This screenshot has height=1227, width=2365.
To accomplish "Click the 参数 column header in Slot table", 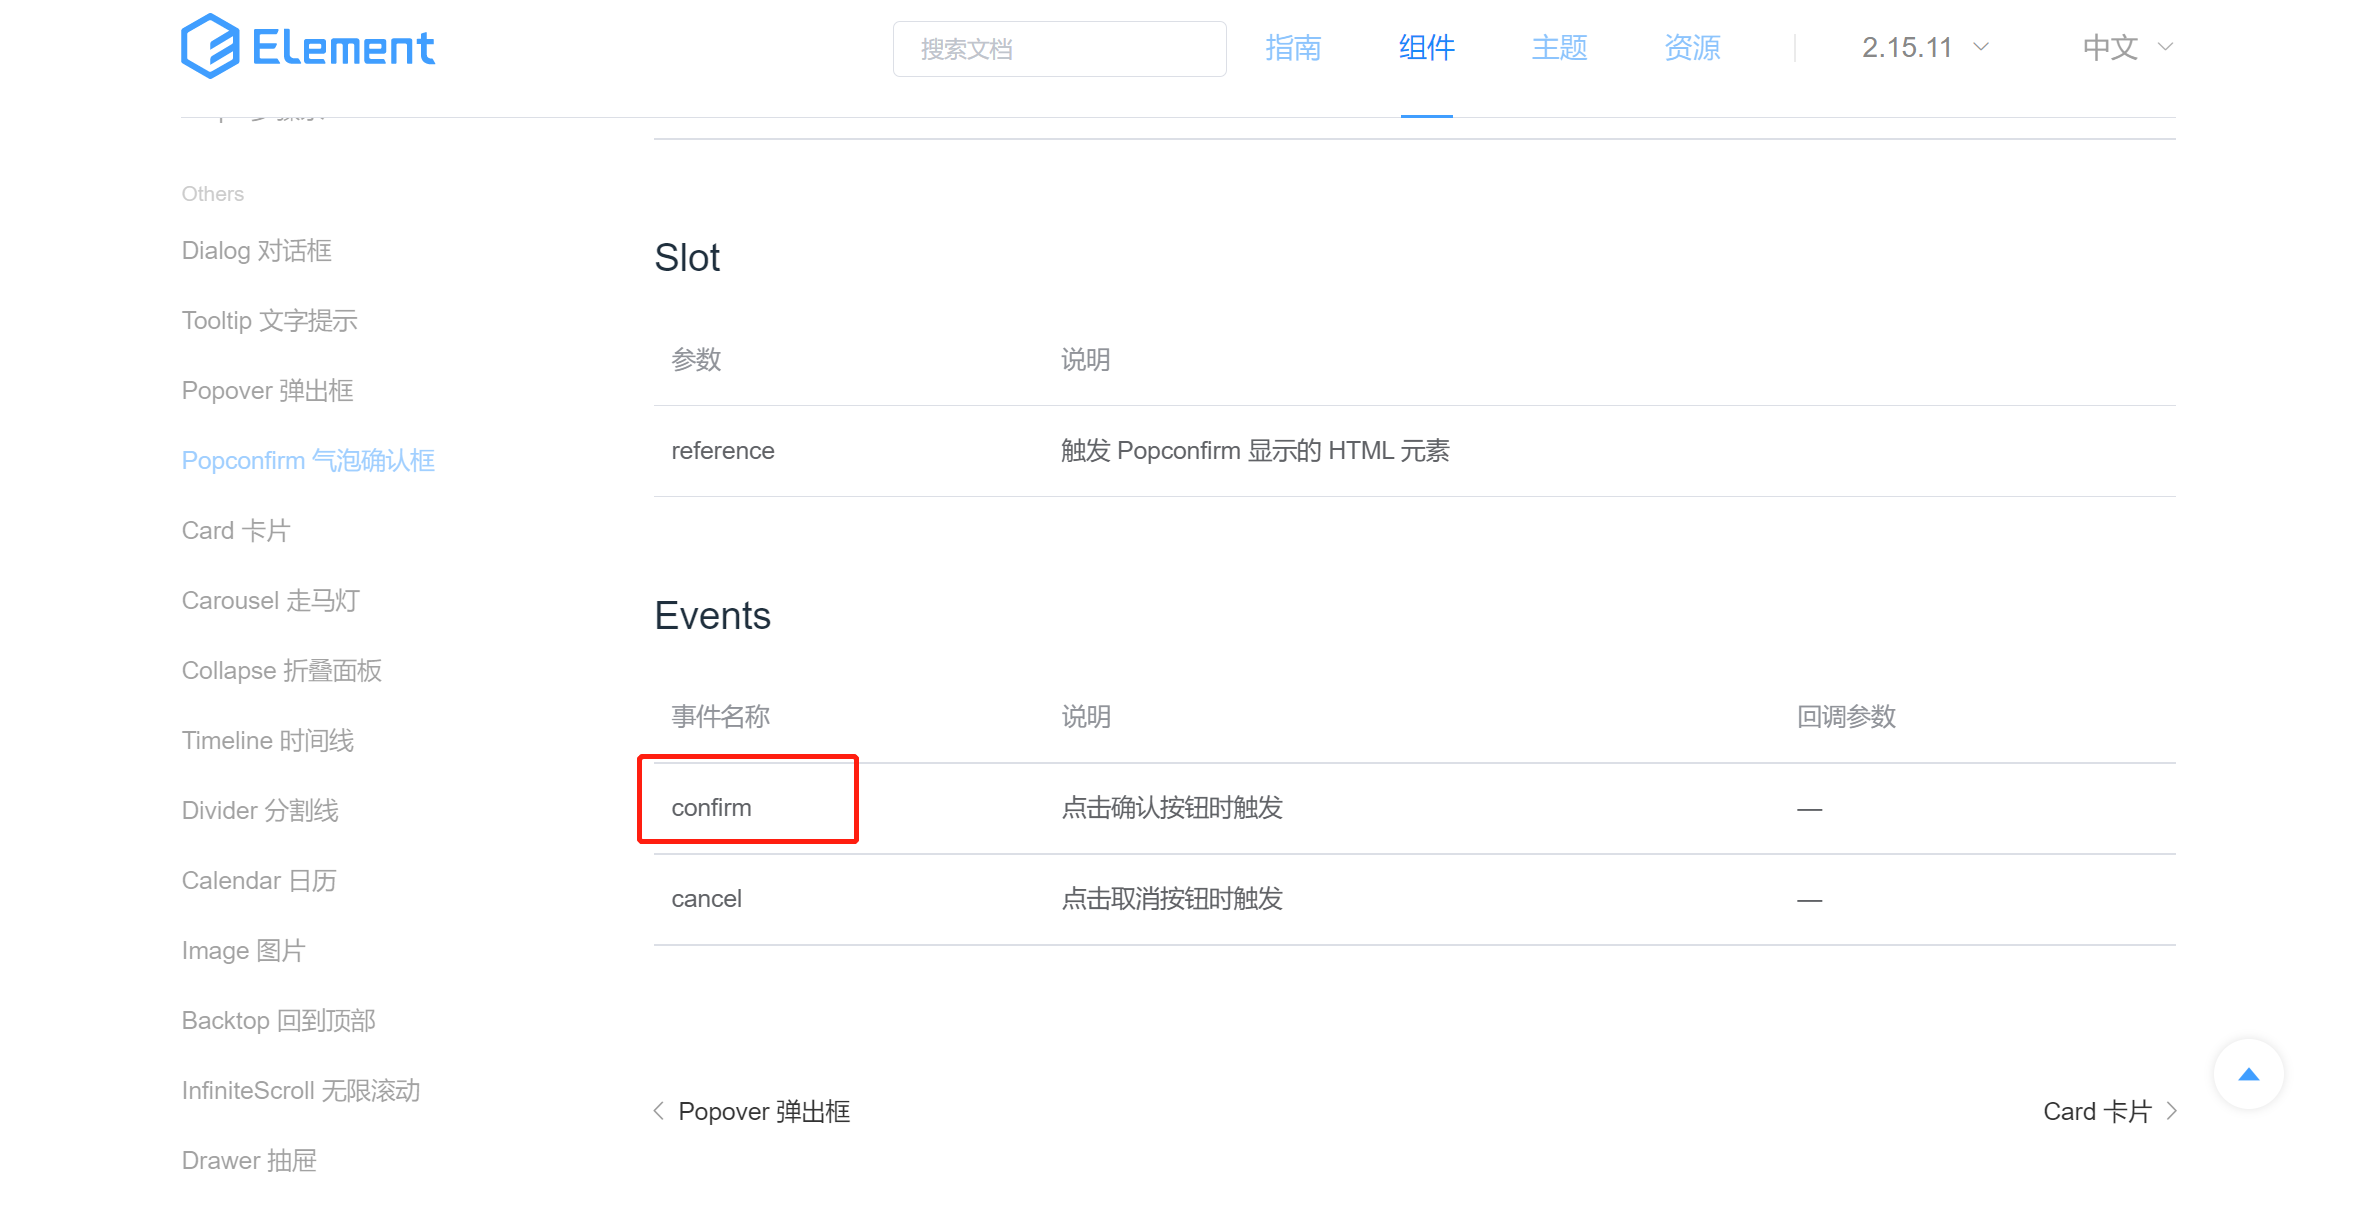I will point(696,360).
